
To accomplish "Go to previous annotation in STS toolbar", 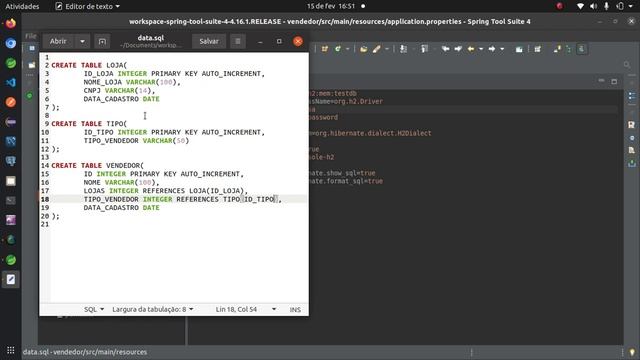I will click(x=424, y=49).
